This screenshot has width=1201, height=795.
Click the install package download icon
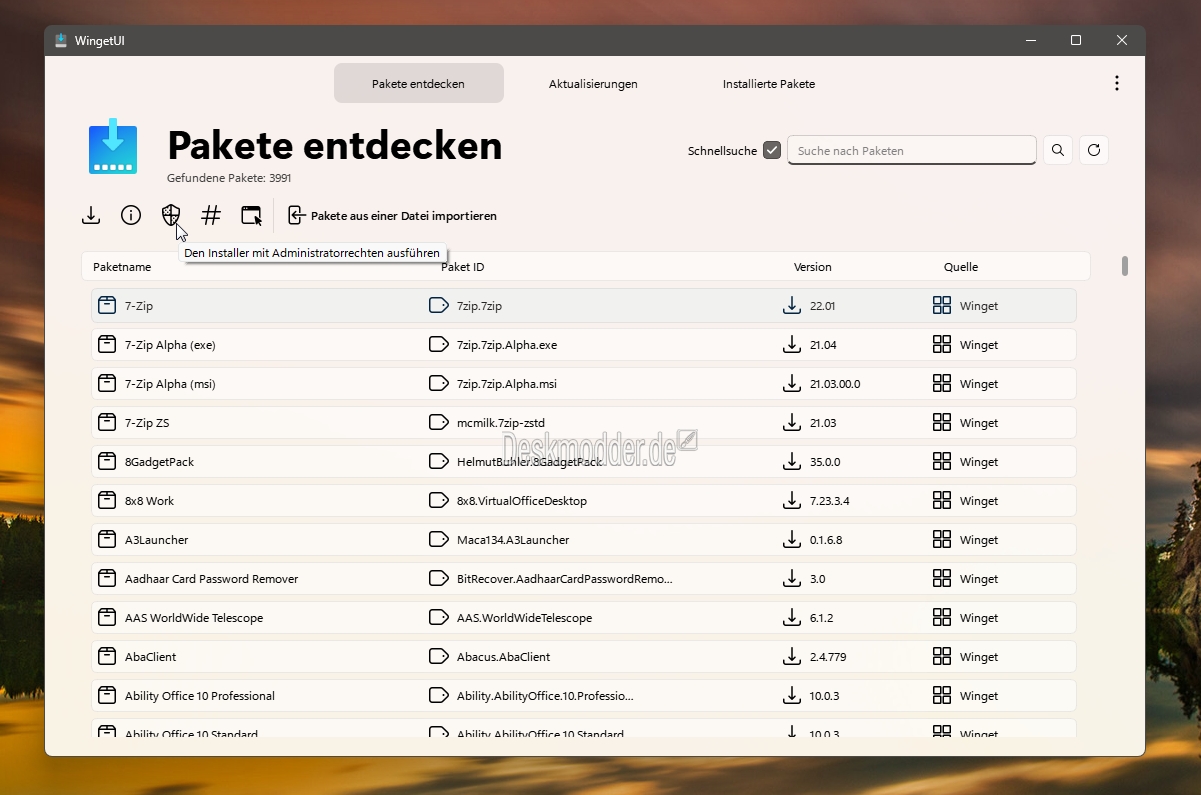click(x=91, y=215)
